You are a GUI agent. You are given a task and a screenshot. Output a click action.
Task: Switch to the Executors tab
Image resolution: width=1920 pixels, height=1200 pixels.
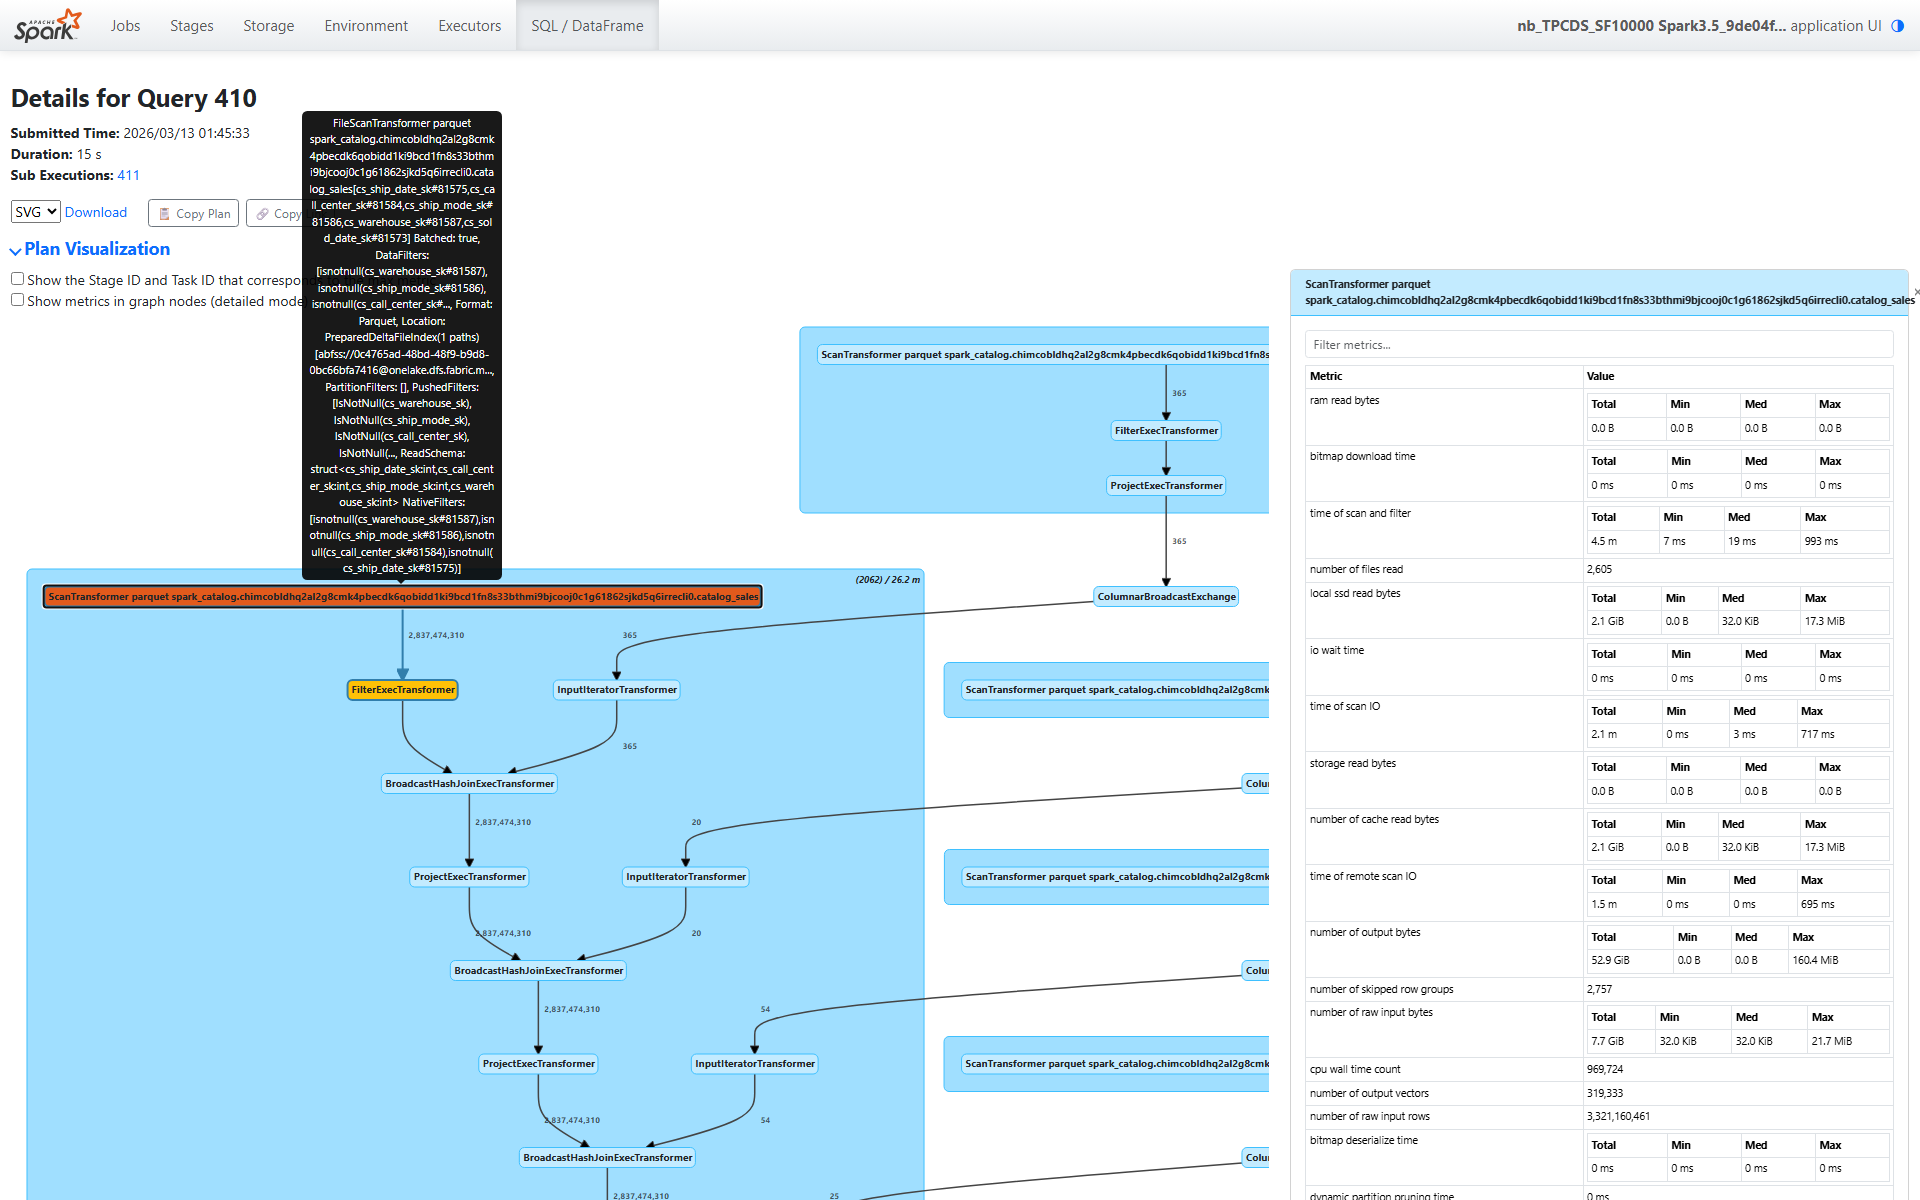[x=469, y=26]
